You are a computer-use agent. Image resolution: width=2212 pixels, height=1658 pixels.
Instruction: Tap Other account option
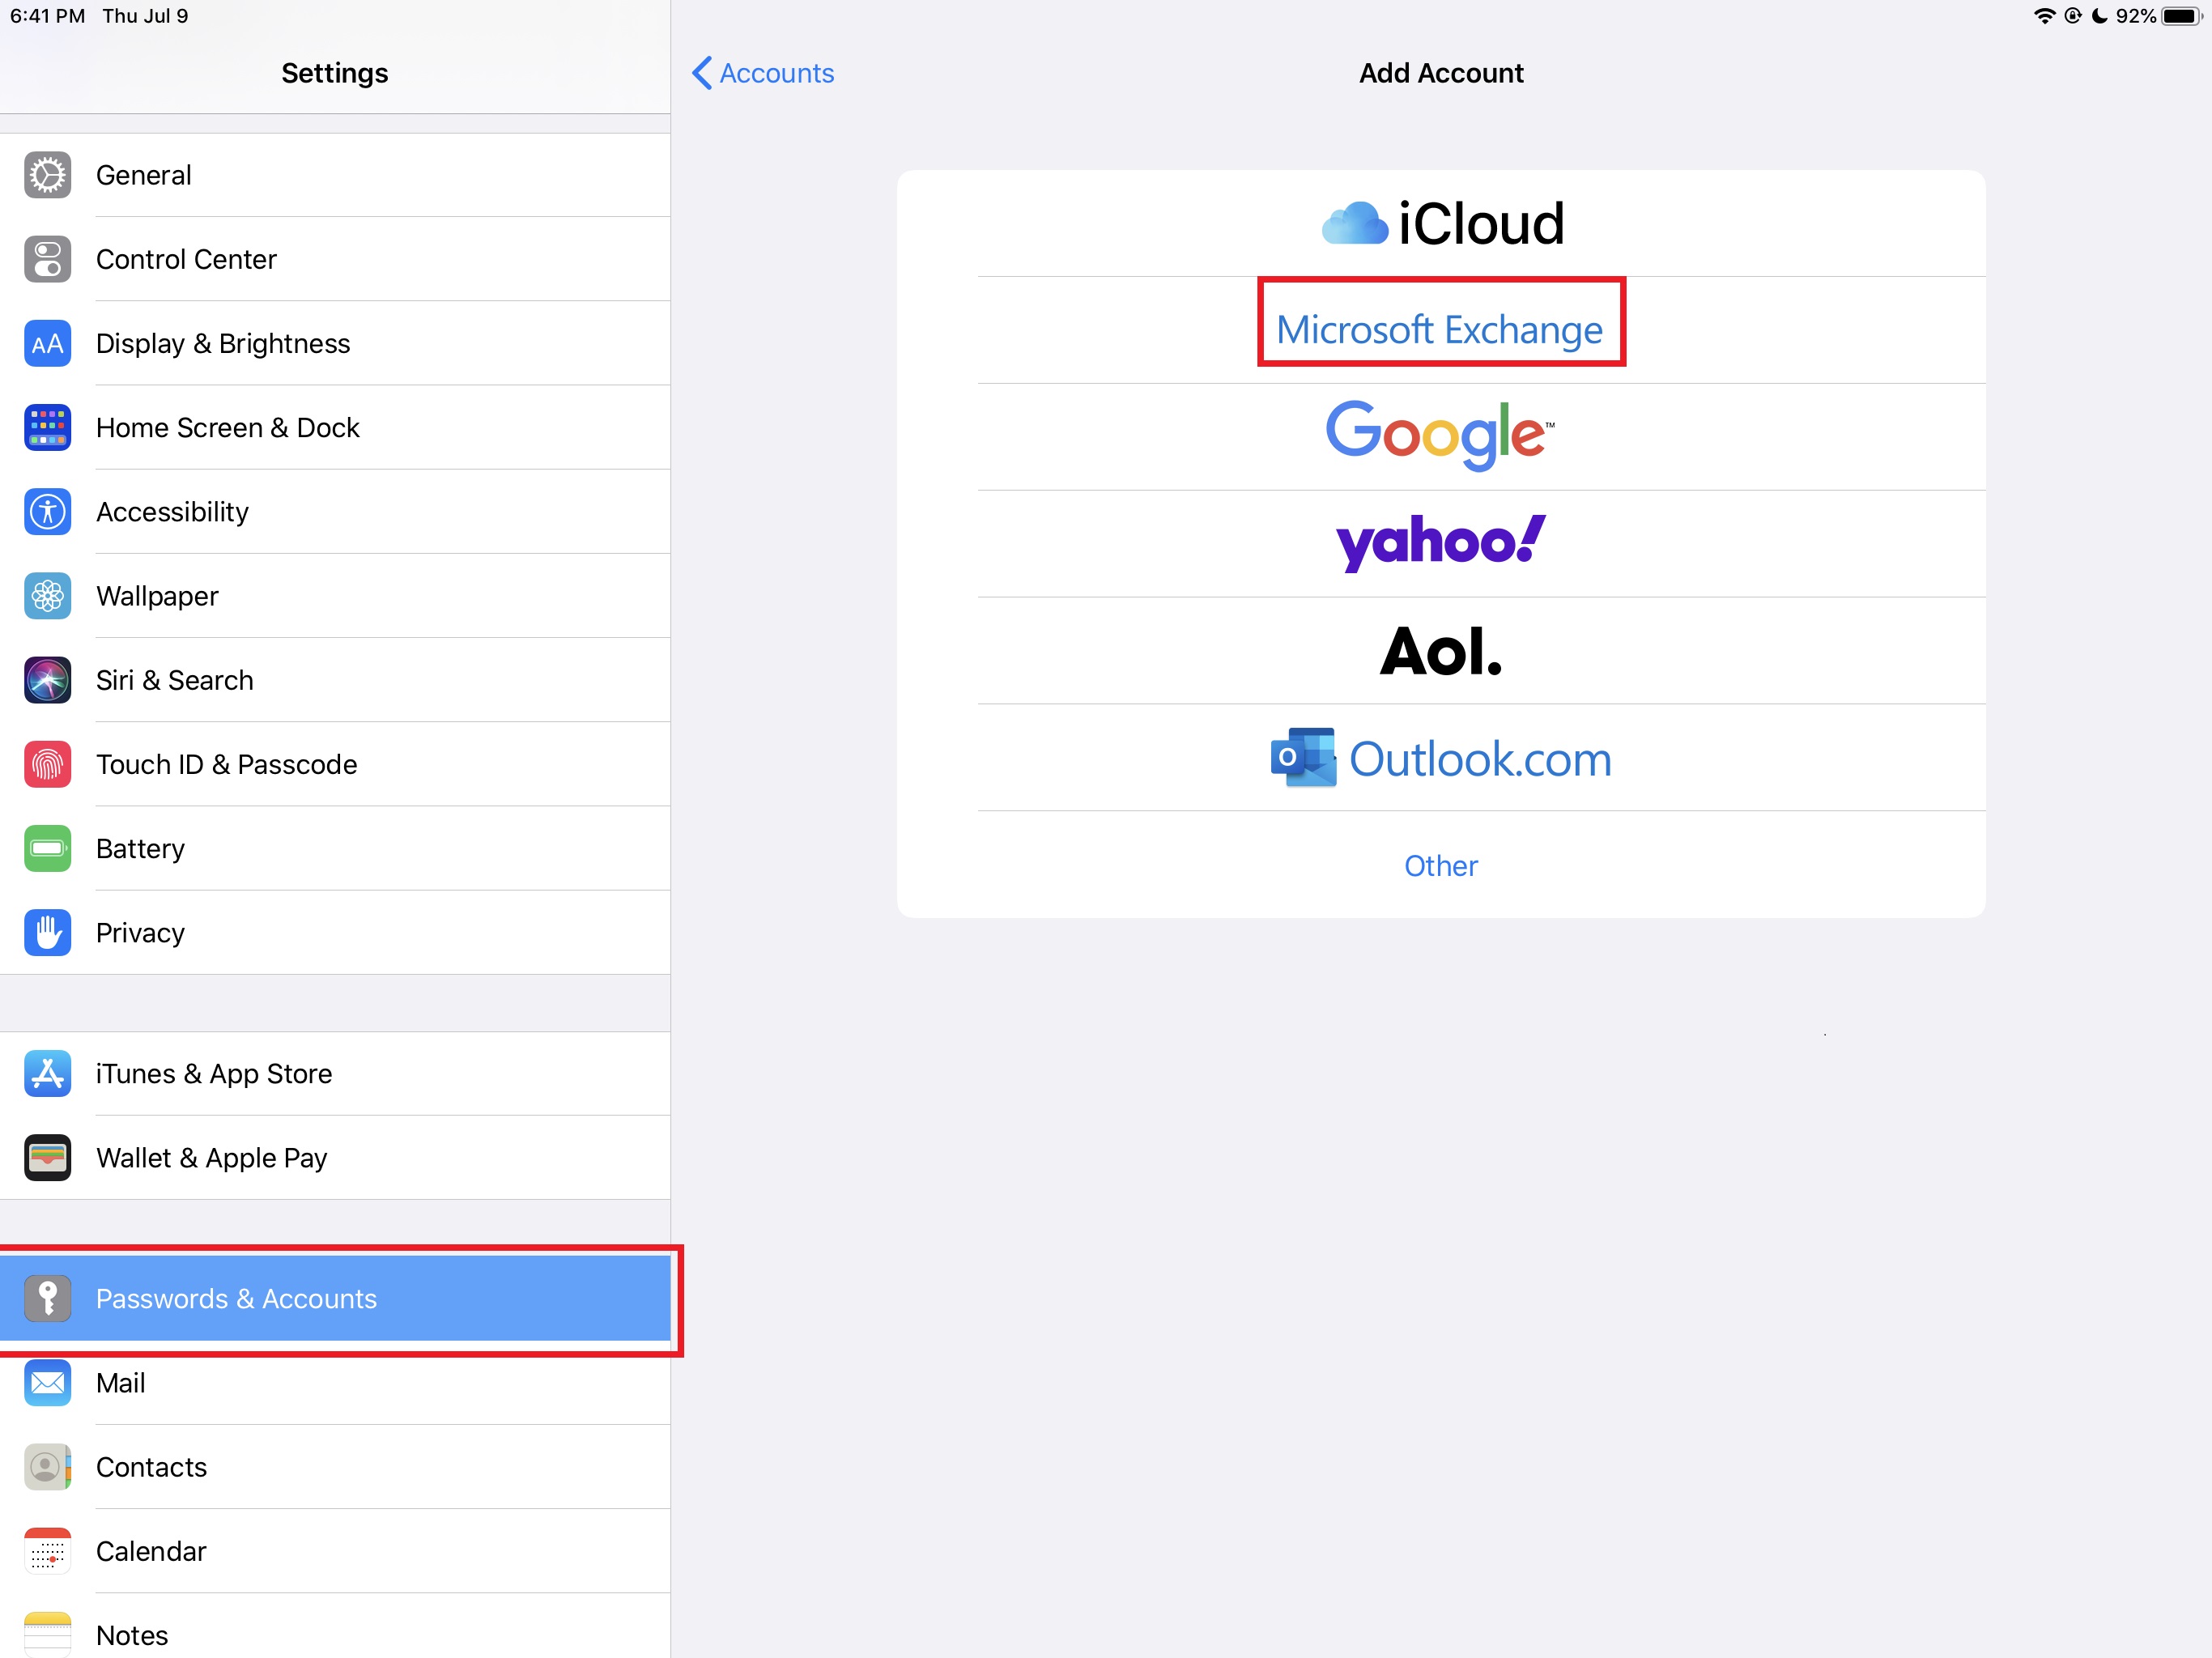coord(1440,865)
